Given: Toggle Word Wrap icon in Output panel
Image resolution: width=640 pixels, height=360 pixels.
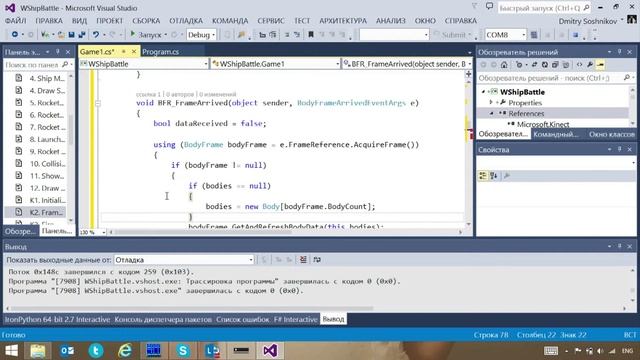Looking at the screenshot, I should click(x=317, y=260).
